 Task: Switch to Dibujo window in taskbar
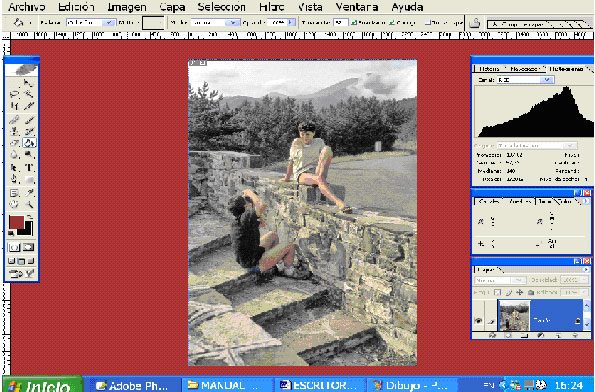click(x=412, y=386)
